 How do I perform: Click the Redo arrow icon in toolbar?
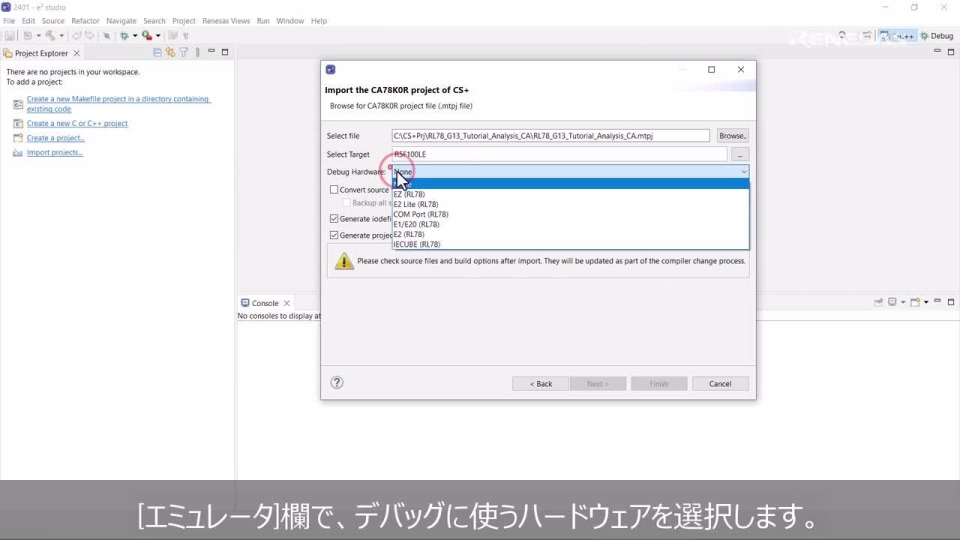click(89, 36)
